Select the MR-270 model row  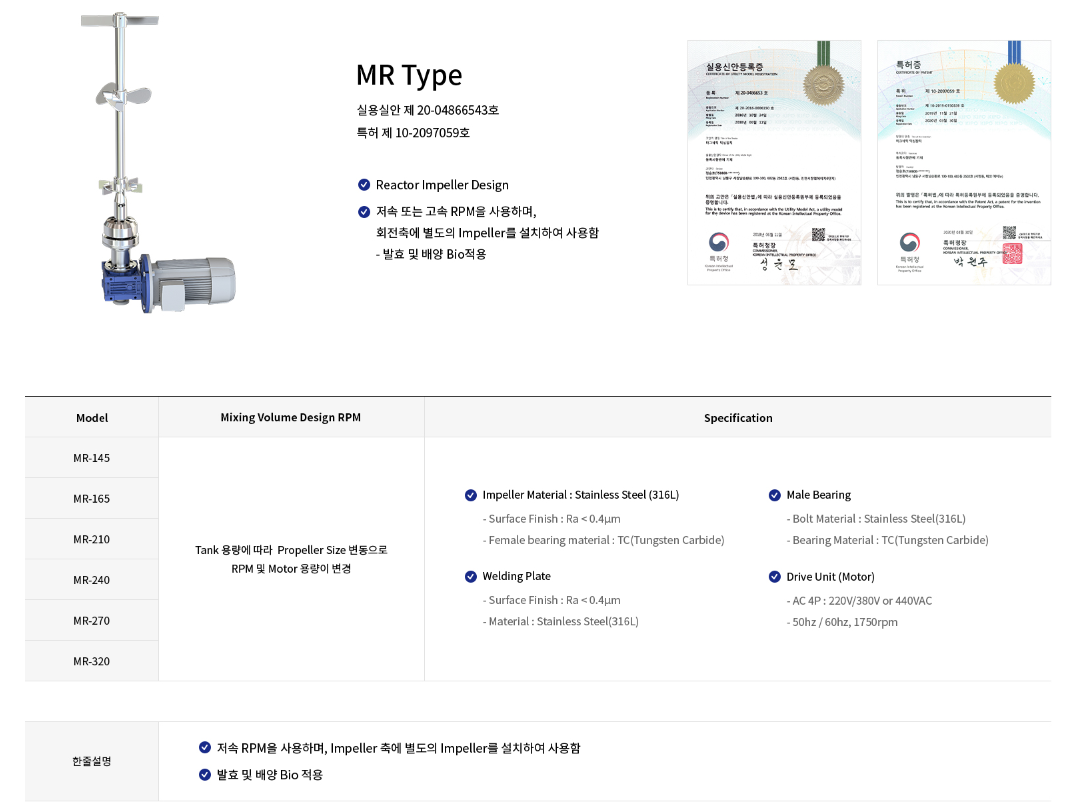tap(92, 621)
